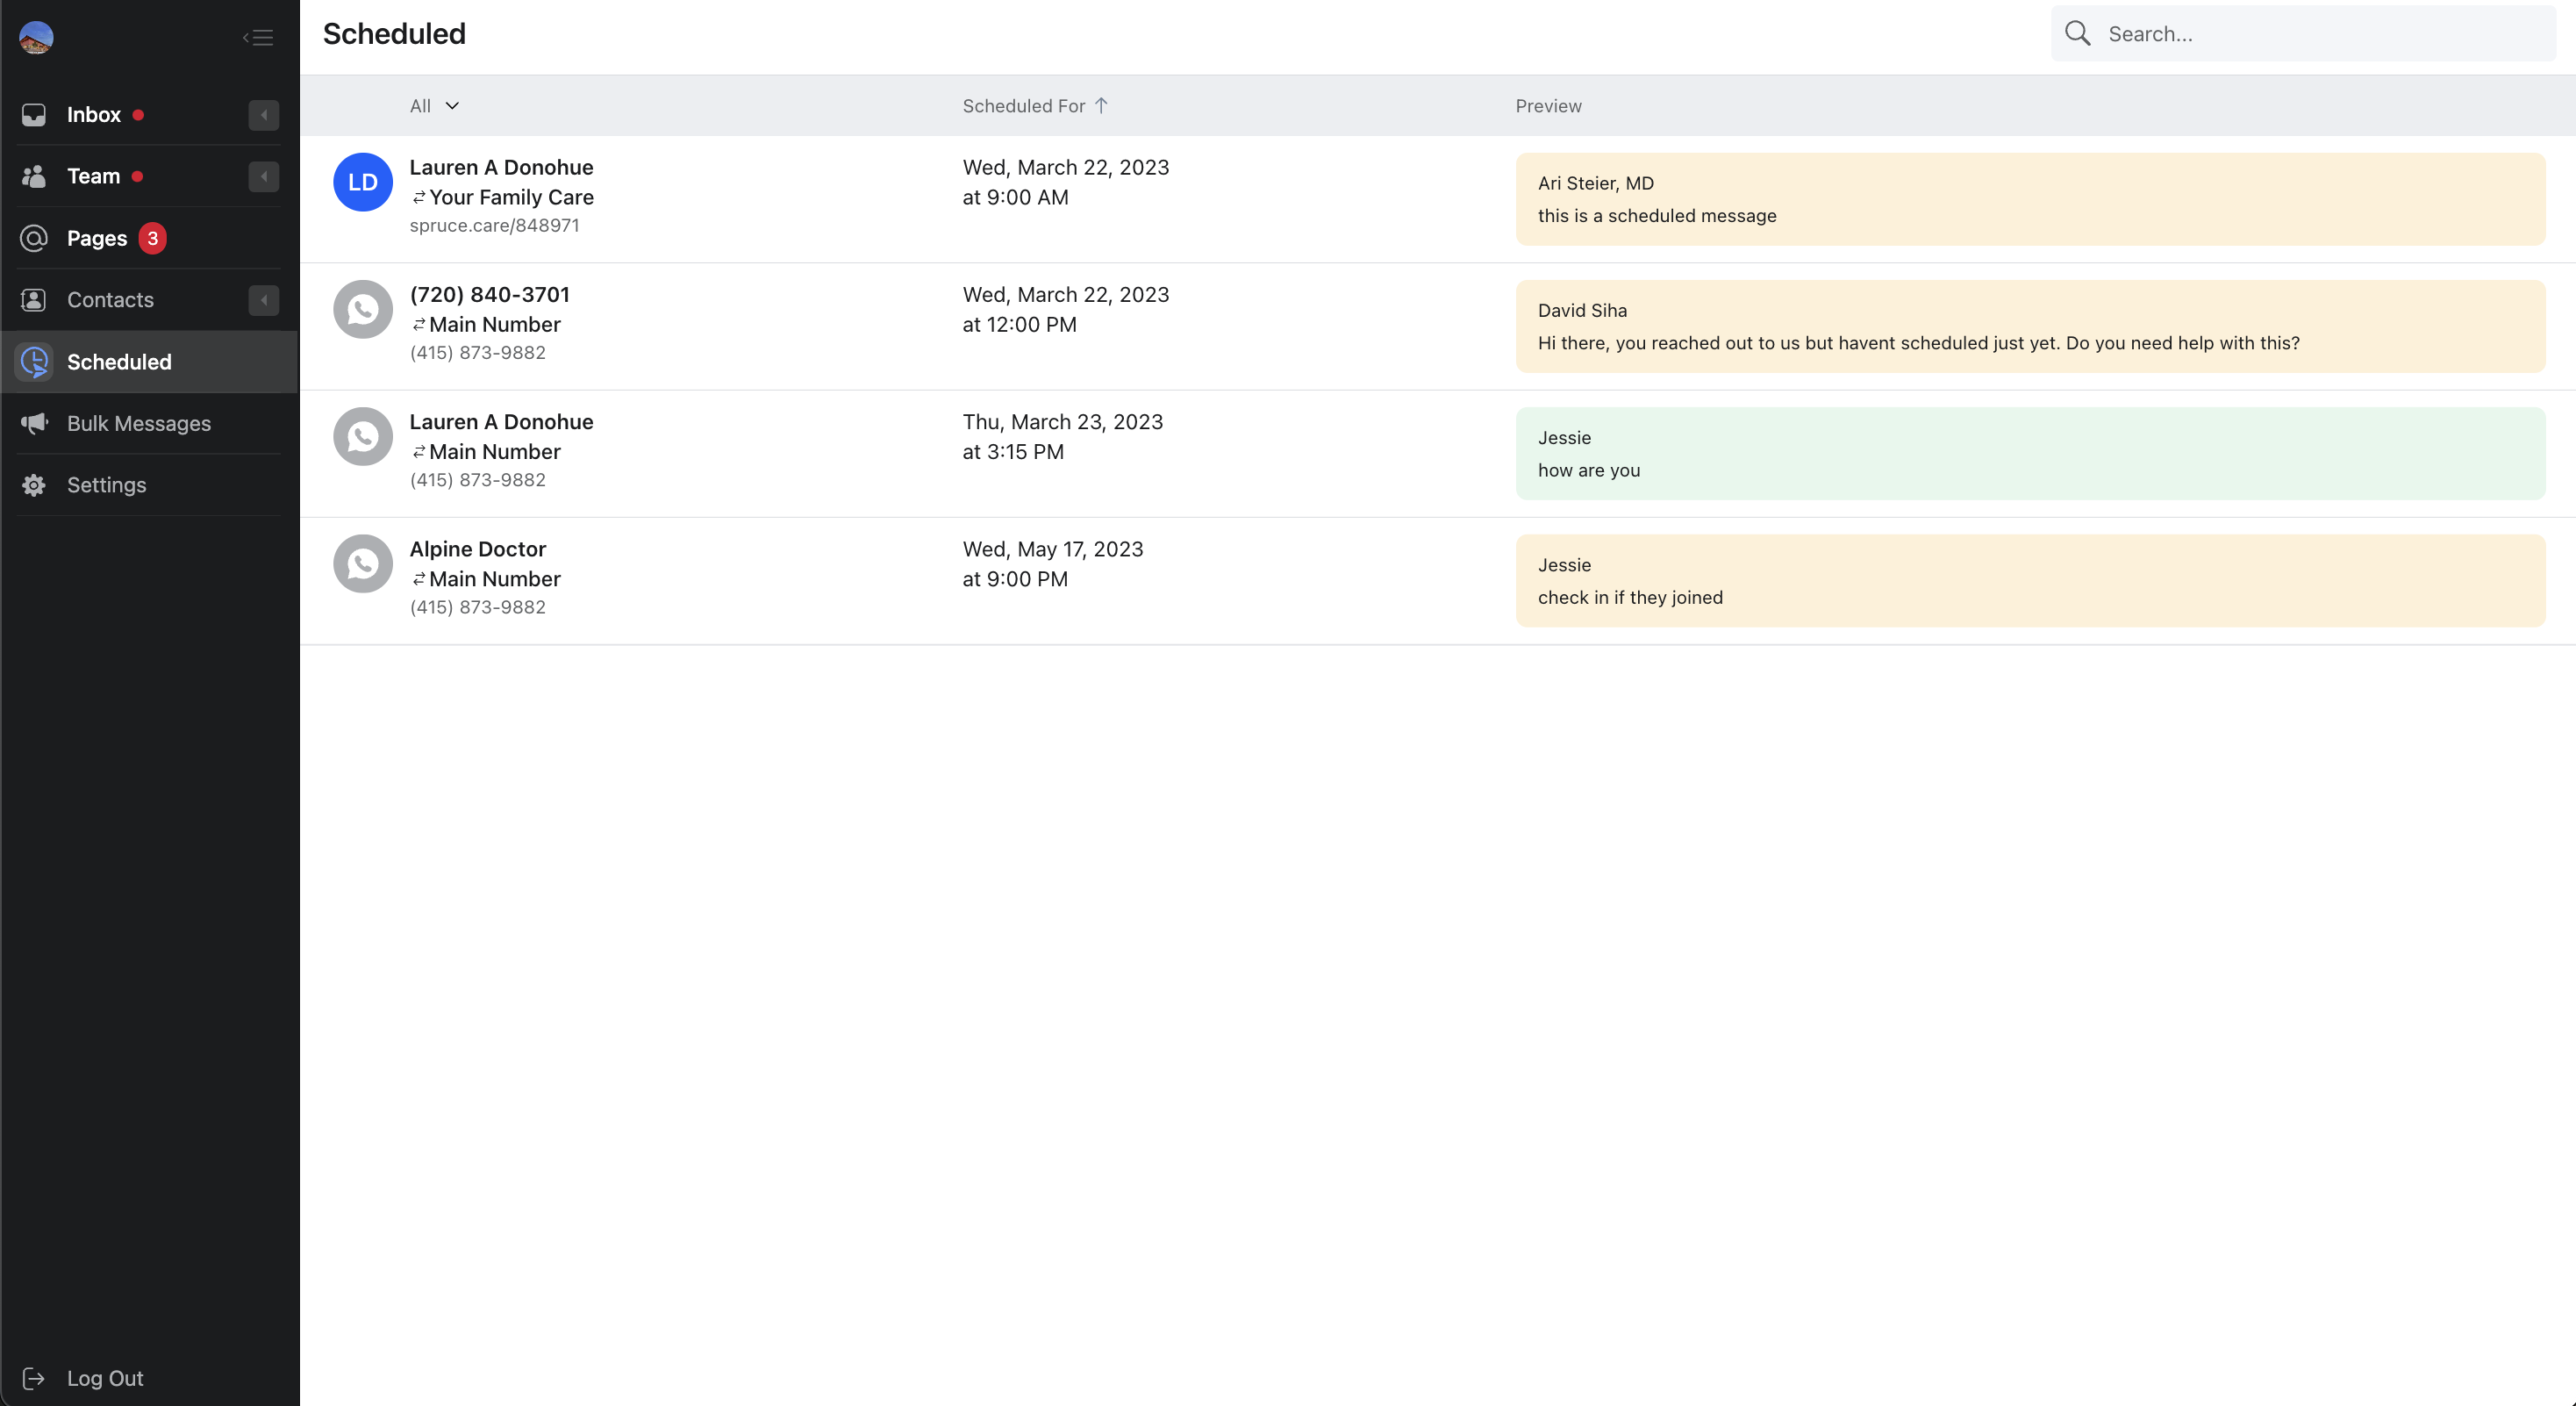Open the All filter dropdown
The height and width of the screenshot is (1406, 2576).
click(x=435, y=105)
